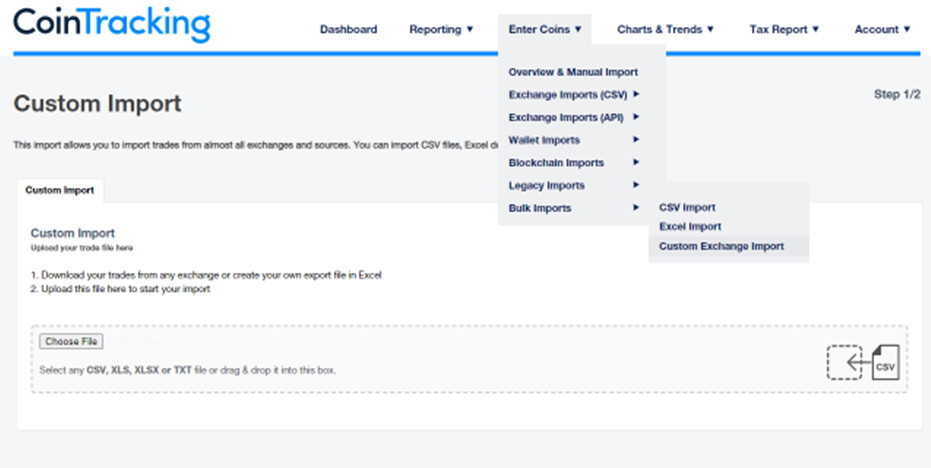
Task: Click 'Select any CSV, XLS, XLSX or TXT' text
Action: [188, 370]
